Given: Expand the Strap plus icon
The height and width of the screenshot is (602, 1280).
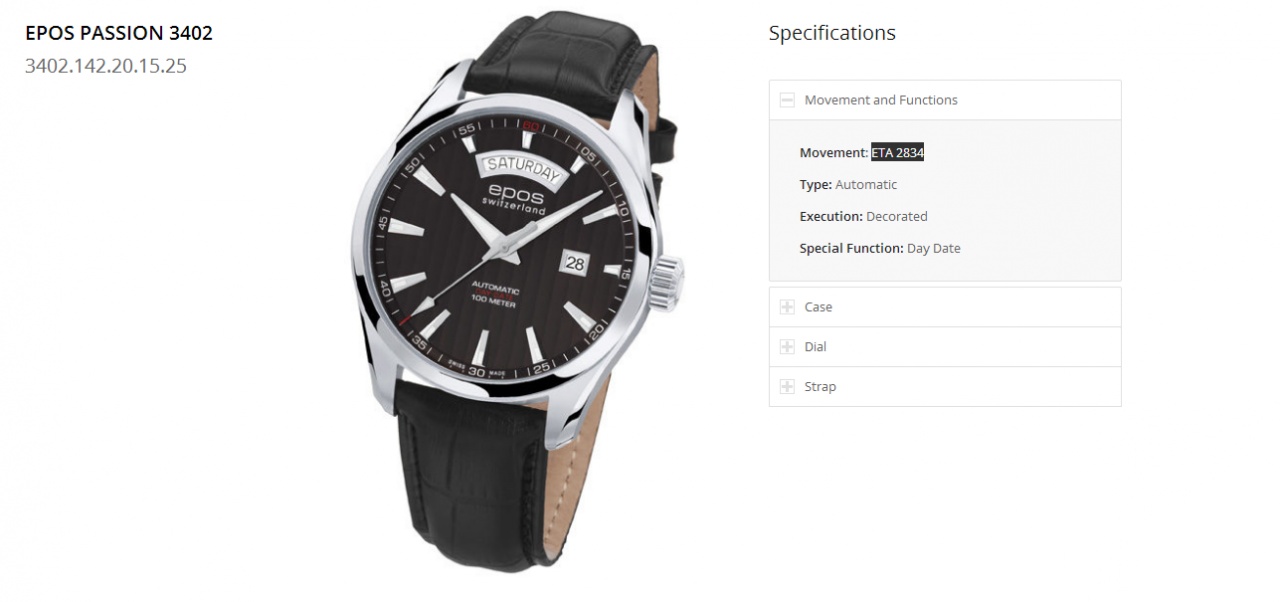Looking at the screenshot, I should [787, 387].
